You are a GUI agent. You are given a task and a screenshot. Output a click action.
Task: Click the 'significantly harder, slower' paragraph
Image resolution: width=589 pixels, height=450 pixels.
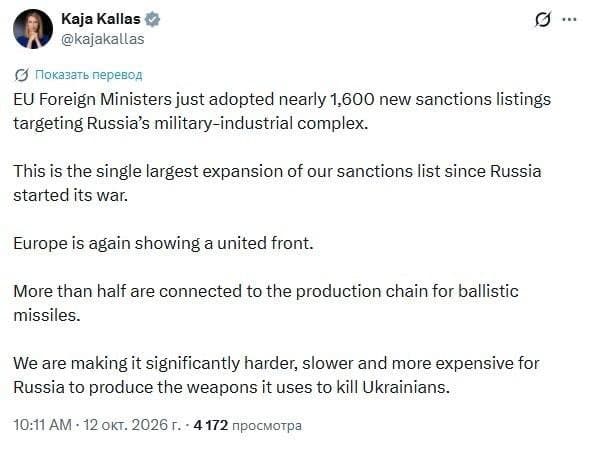[276, 375]
